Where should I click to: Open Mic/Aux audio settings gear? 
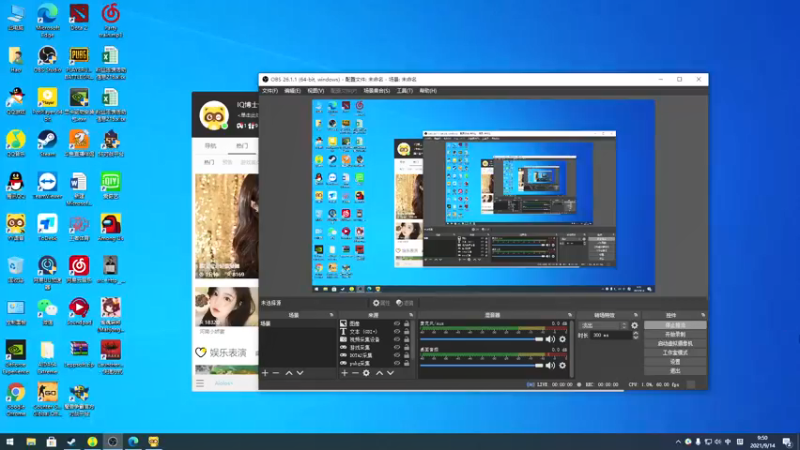click(x=562, y=339)
